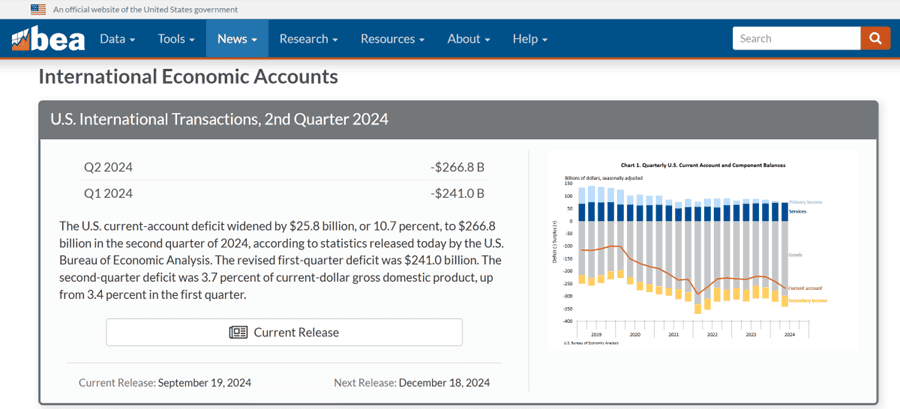Click the International Economic Accounts heading
This screenshot has height=409, width=900.
coord(188,77)
